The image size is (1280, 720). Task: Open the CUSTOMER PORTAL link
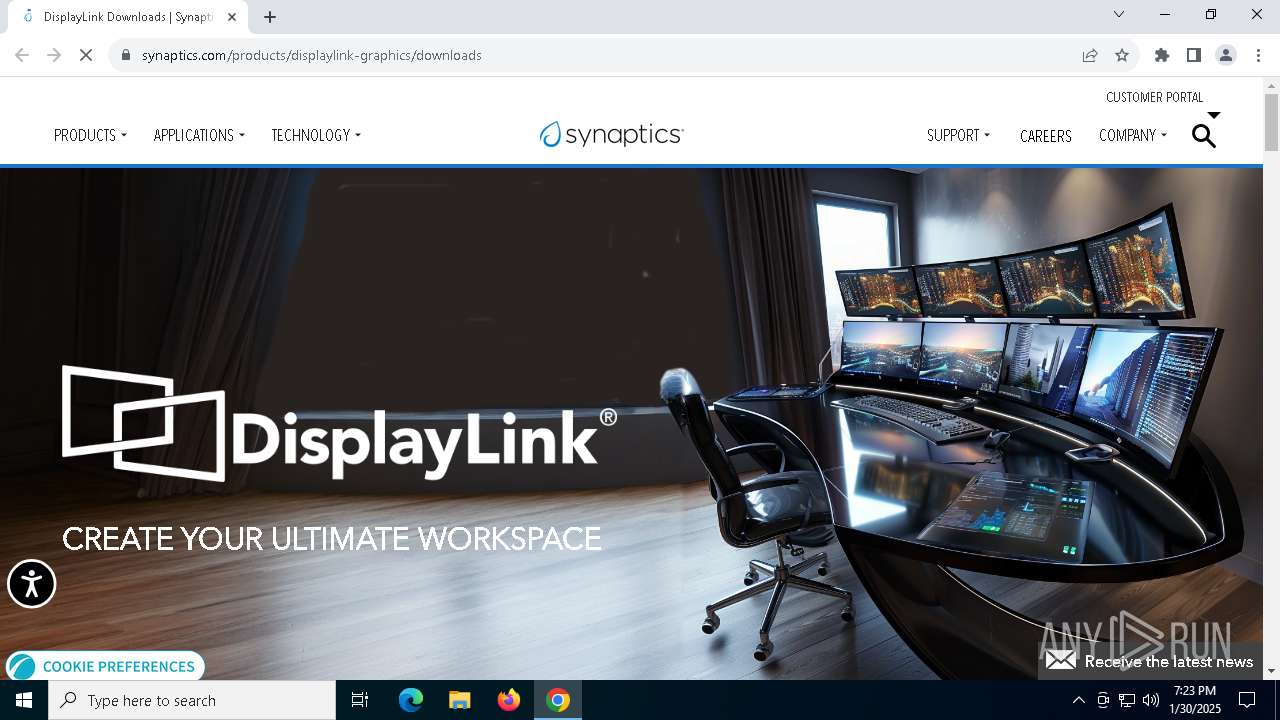pyautogui.click(x=1155, y=97)
